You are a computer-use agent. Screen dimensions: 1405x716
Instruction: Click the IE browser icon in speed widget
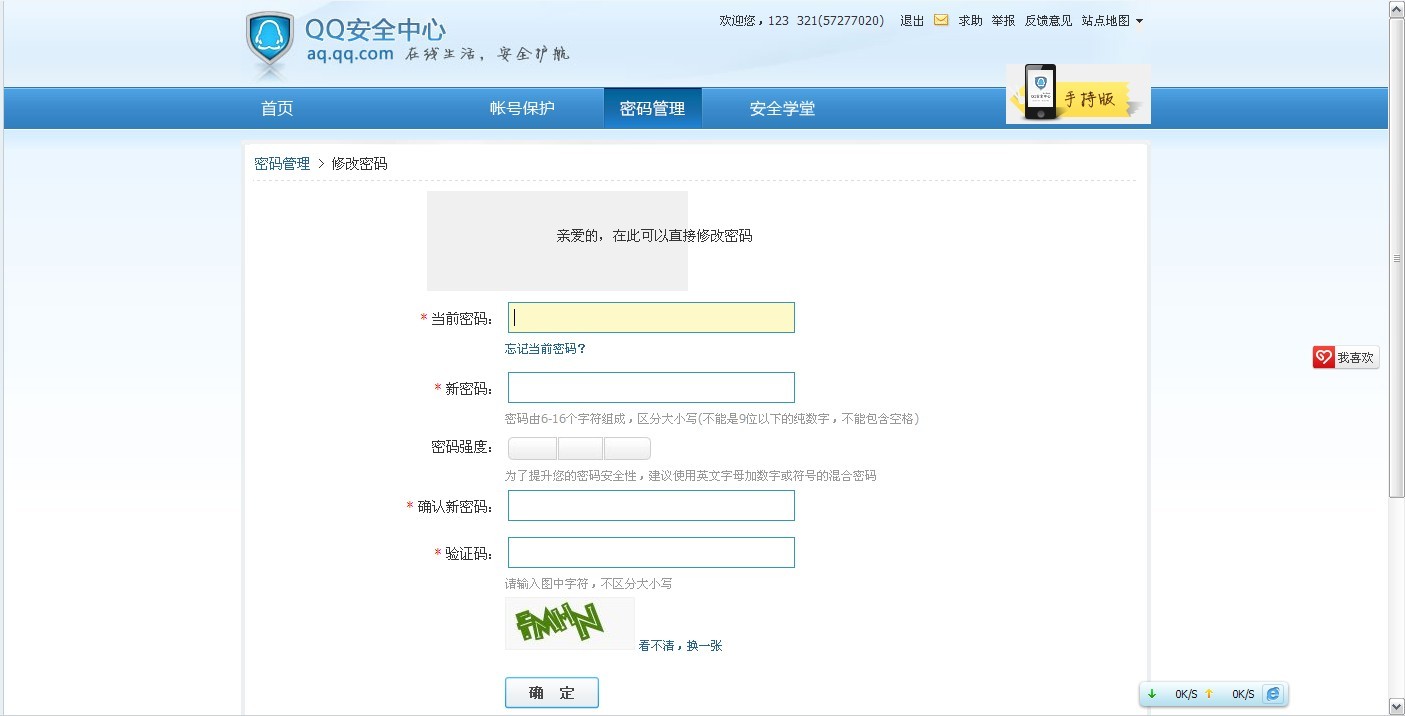pos(1272,694)
